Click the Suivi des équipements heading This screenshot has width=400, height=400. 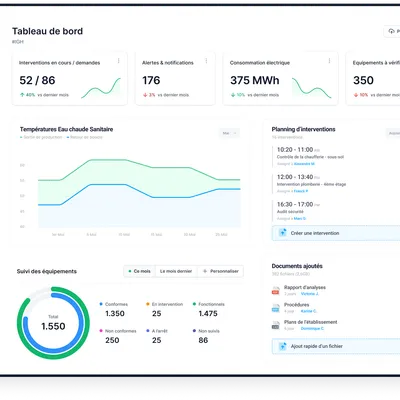pyautogui.click(x=47, y=271)
